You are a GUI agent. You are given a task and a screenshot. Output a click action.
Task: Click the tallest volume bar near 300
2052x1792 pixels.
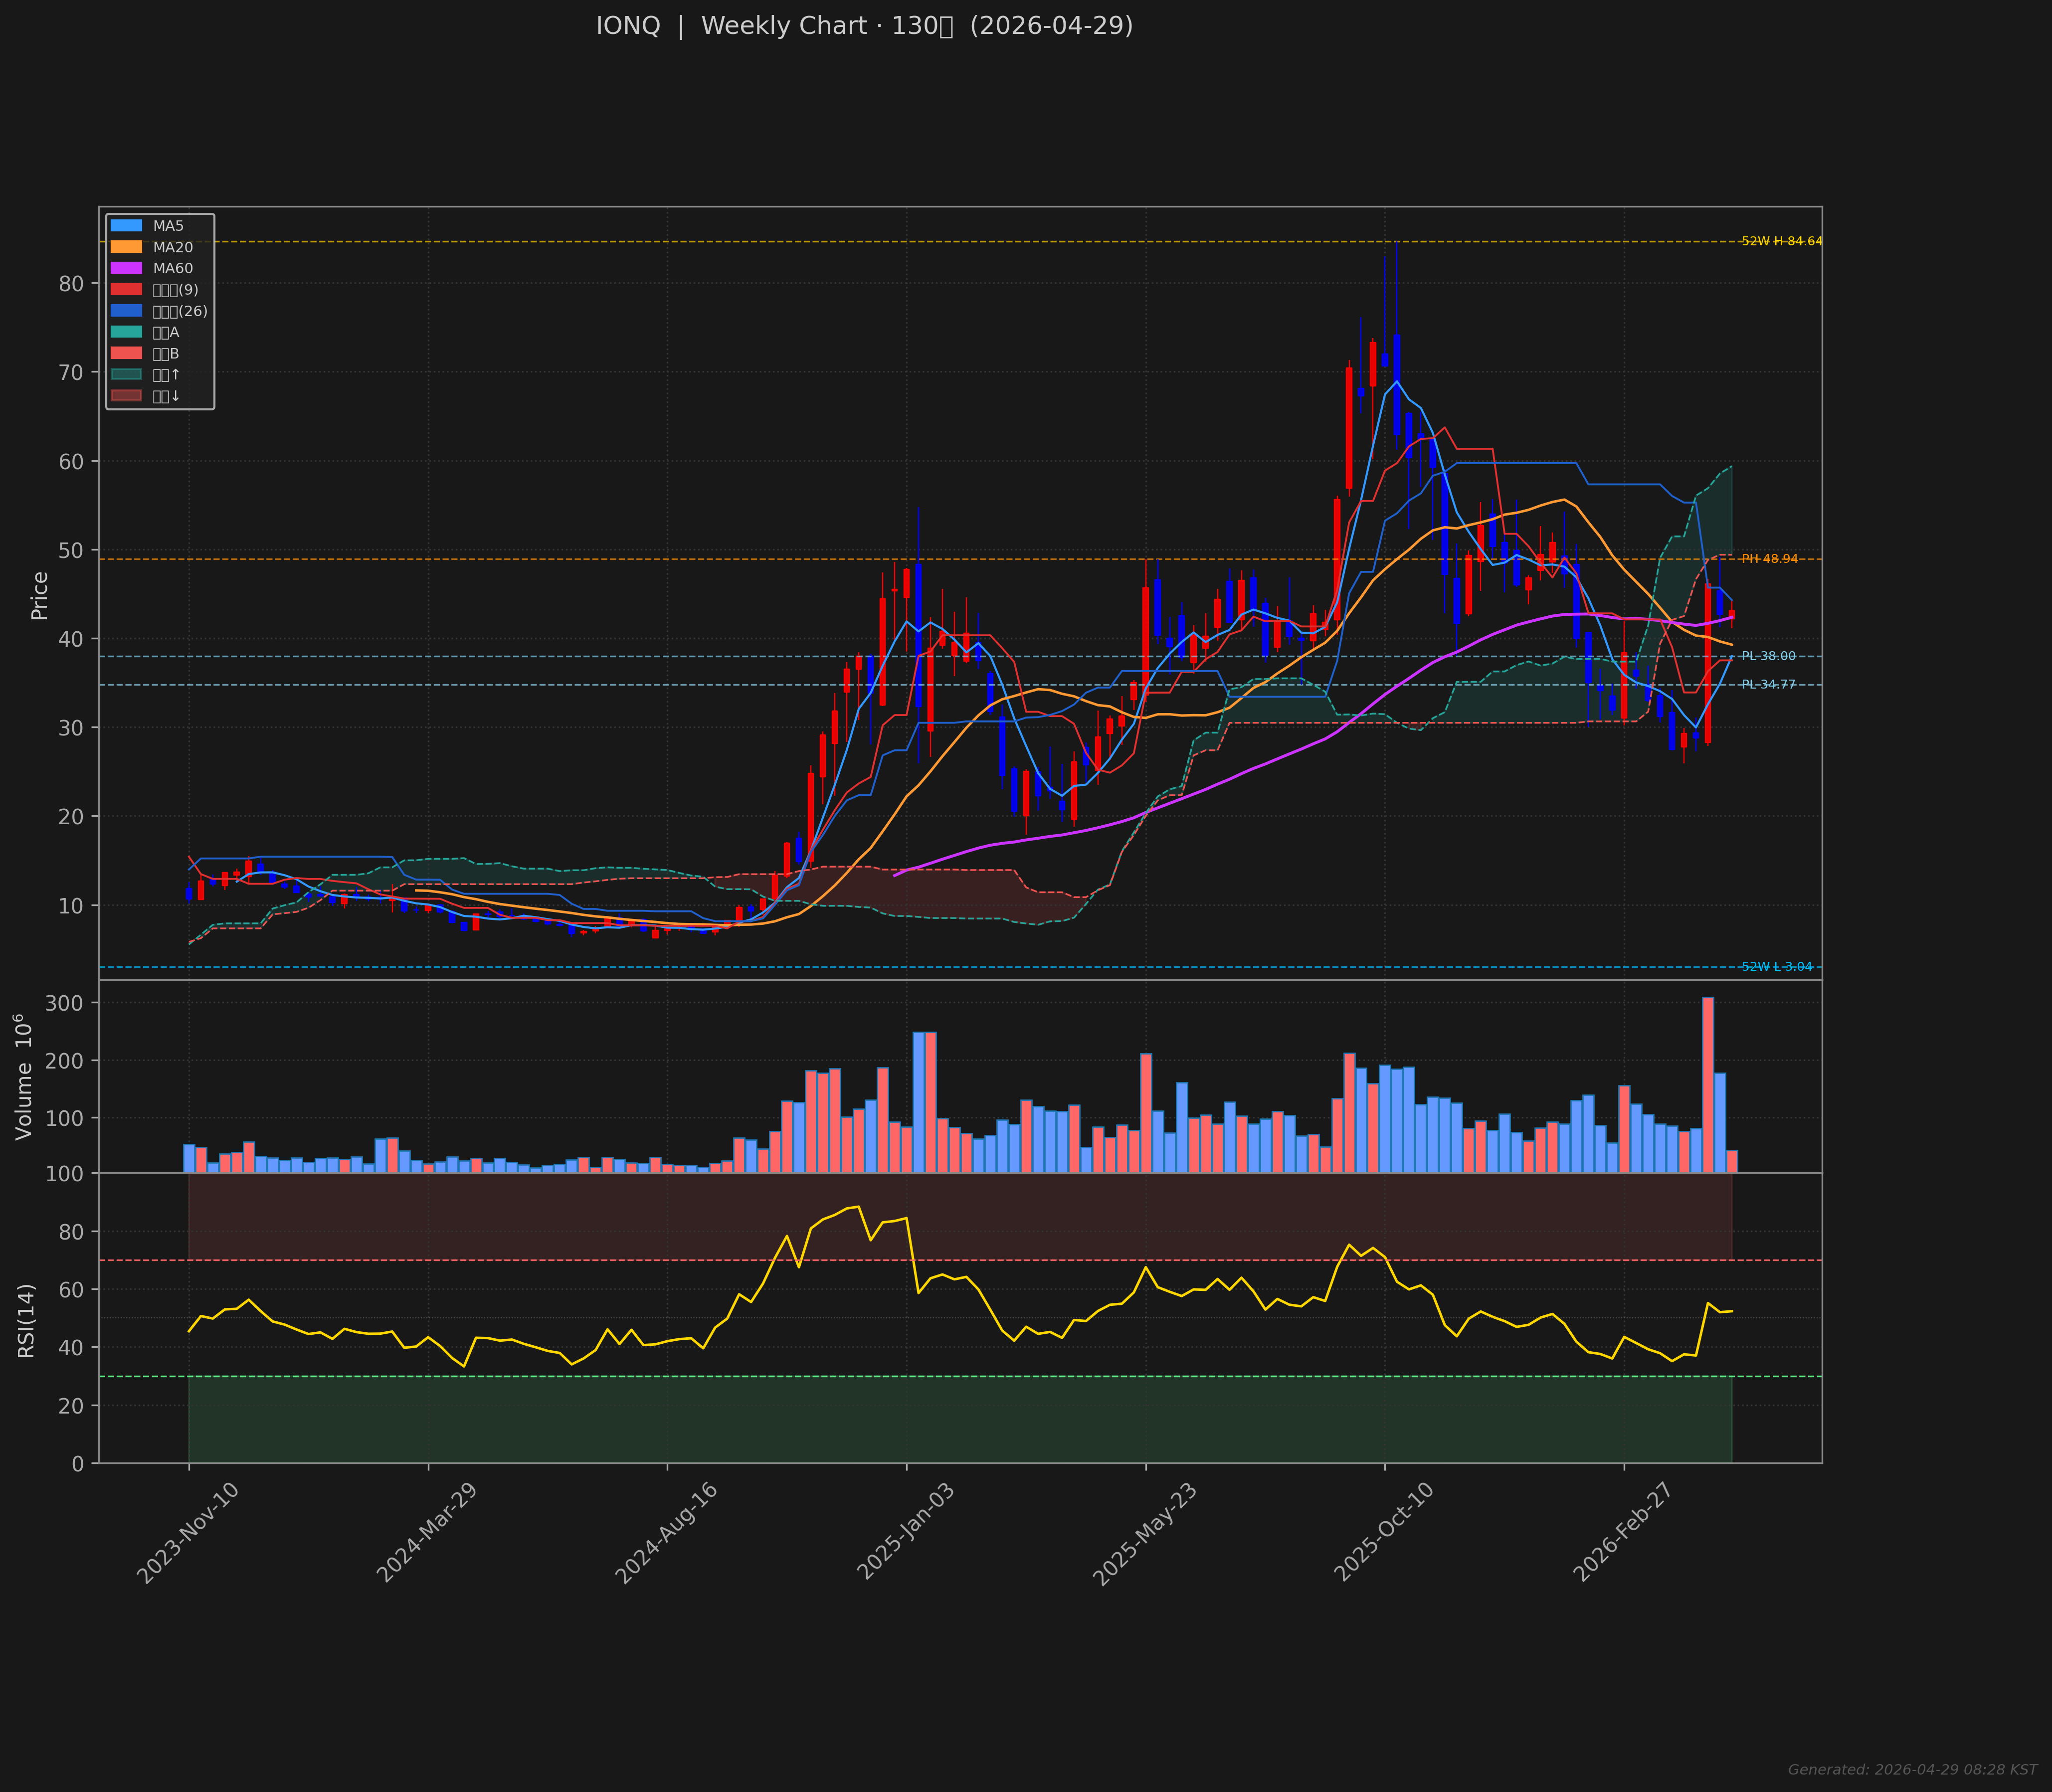[x=1708, y=1084]
